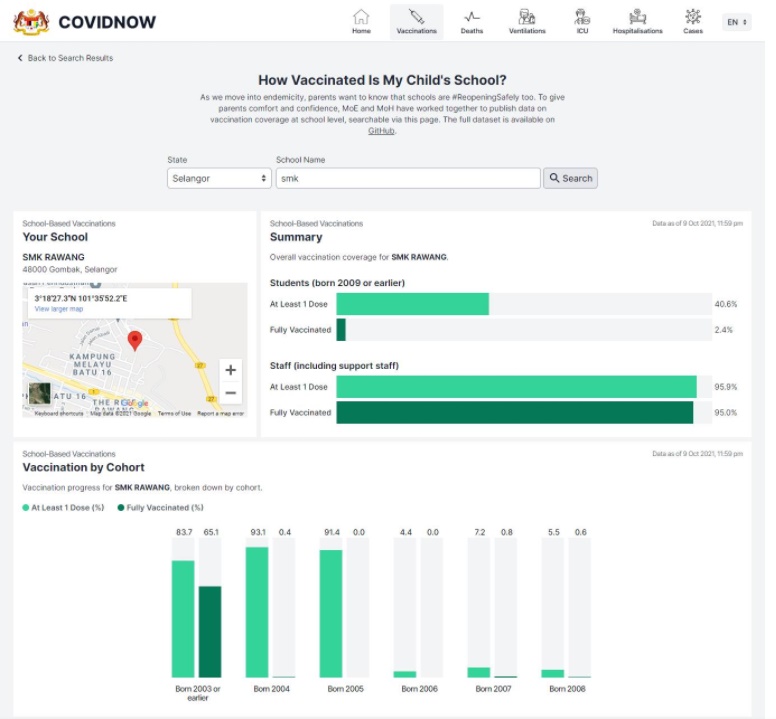Select the Deaths icon in navbar
Screen dimensions: 776x719
[472, 17]
